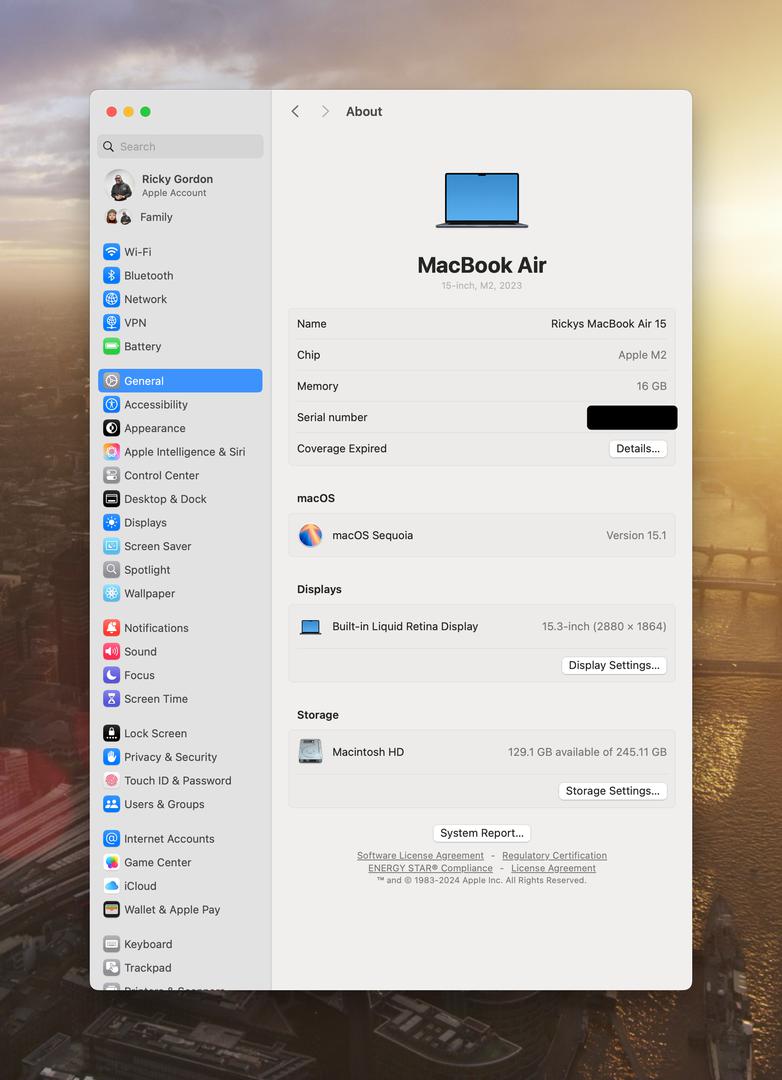Open Privacy & Security hand icon
The height and width of the screenshot is (1080, 782).
(112, 757)
